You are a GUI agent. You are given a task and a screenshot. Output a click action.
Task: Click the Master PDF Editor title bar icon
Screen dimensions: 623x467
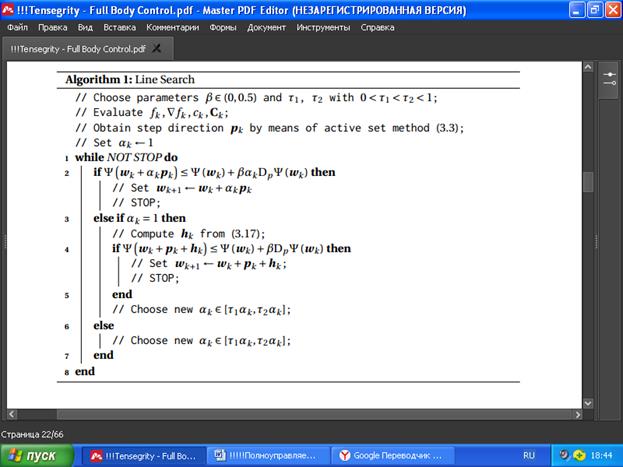8,9
